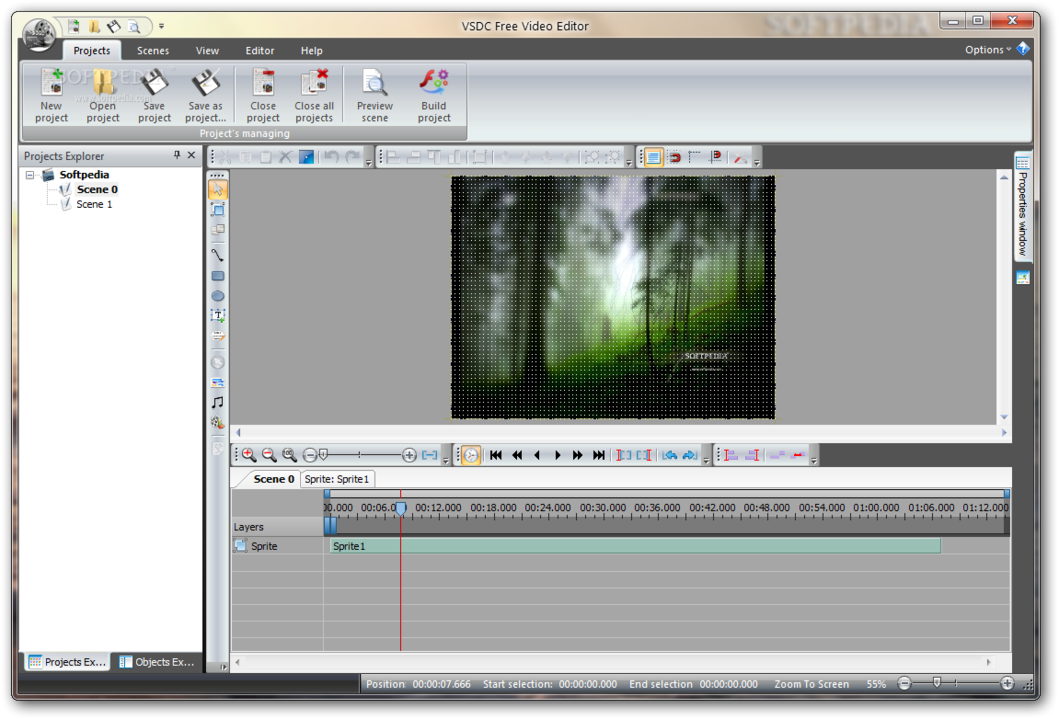Toggle the red magnet snapping button

click(x=674, y=157)
